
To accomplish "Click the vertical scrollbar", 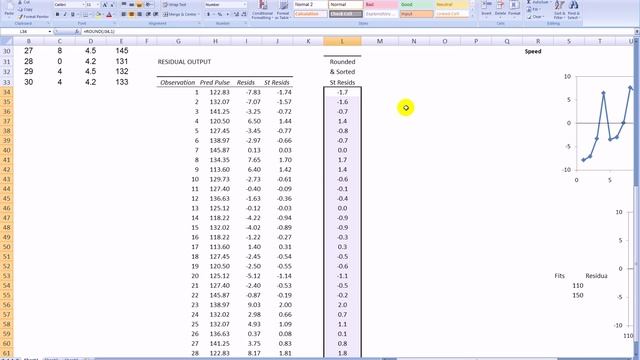I will click(637, 196).
